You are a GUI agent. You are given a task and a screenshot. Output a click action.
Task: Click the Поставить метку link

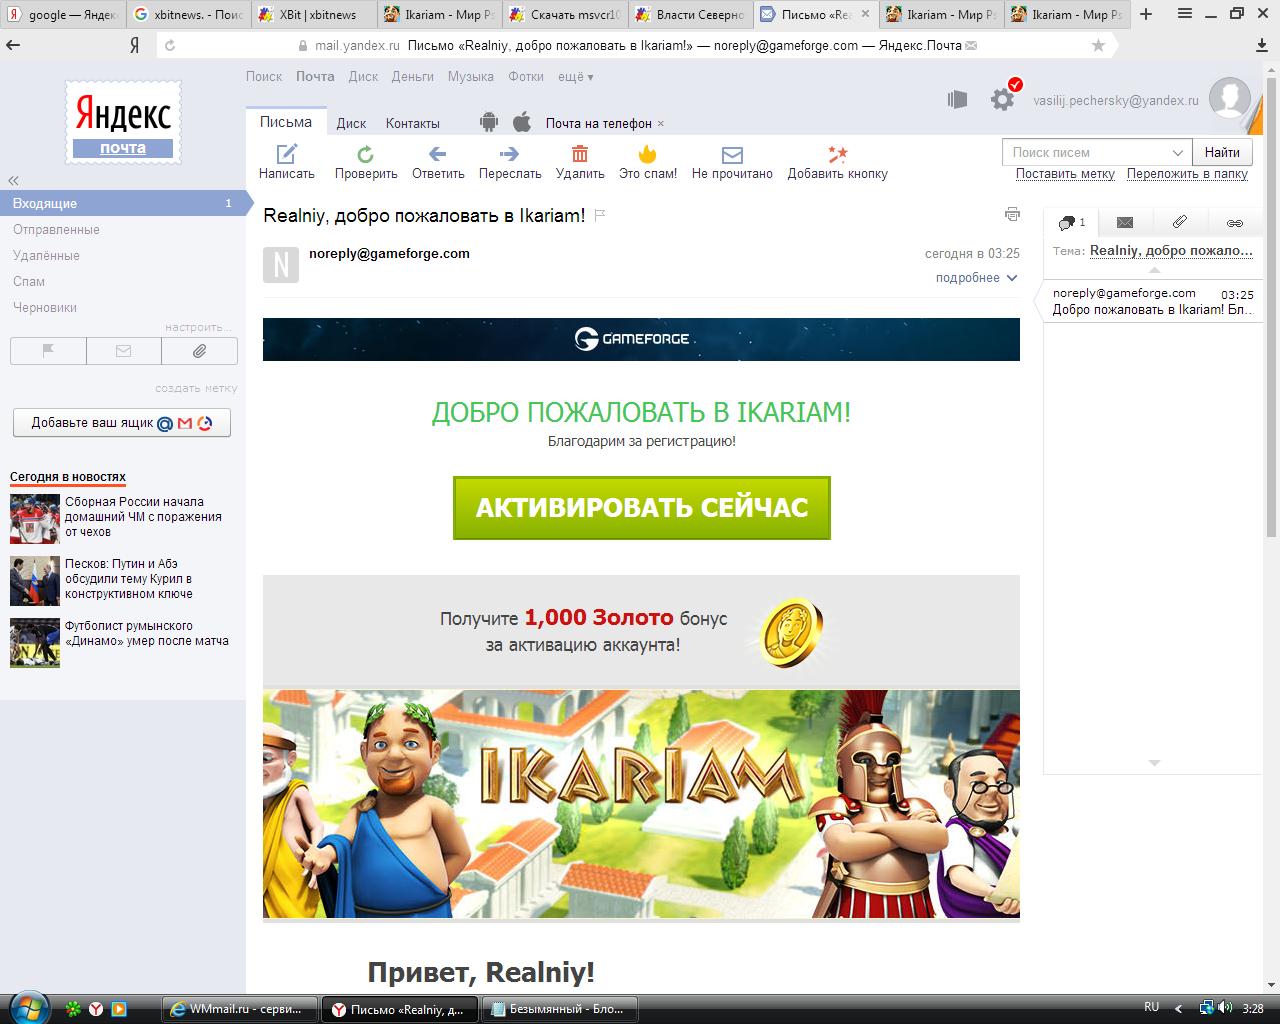(x=1065, y=174)
